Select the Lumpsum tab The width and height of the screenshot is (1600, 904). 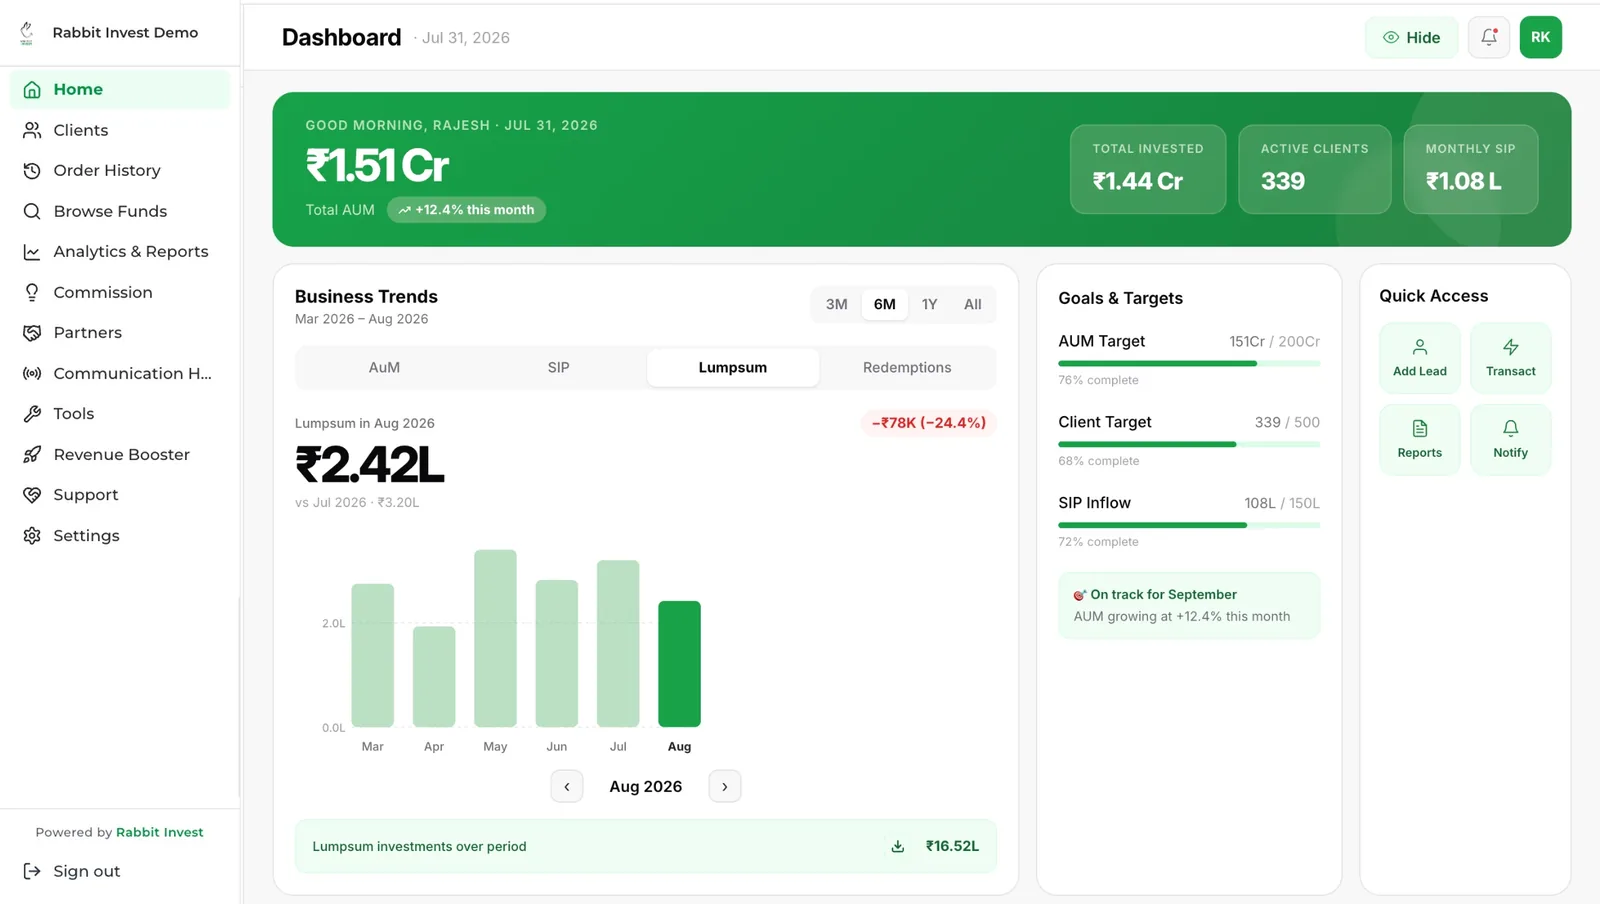pos(733,367)
